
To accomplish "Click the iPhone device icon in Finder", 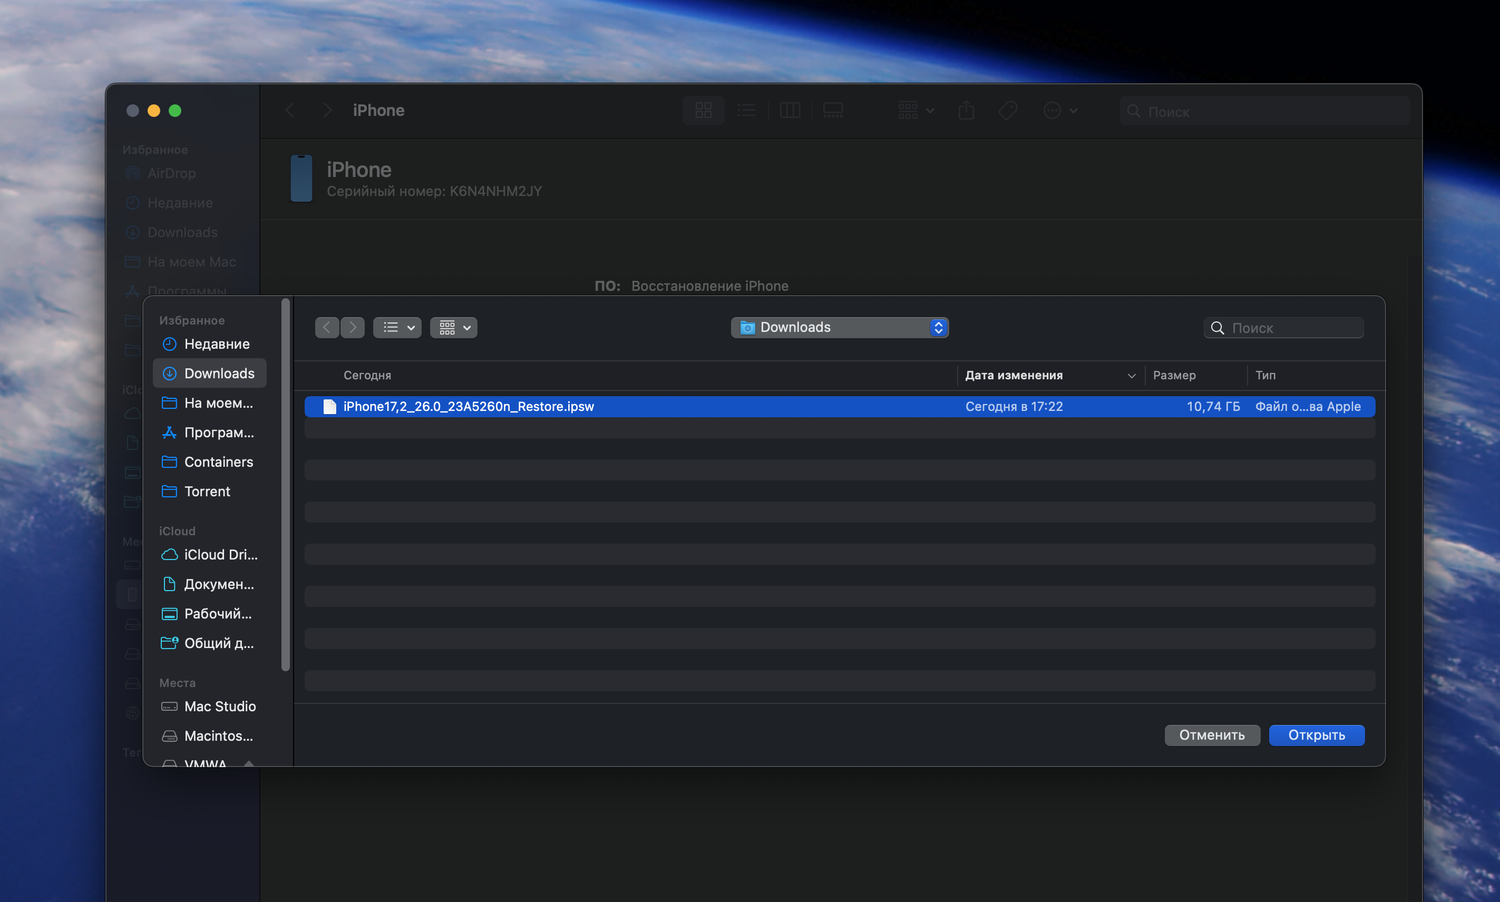I will [301, 178].
